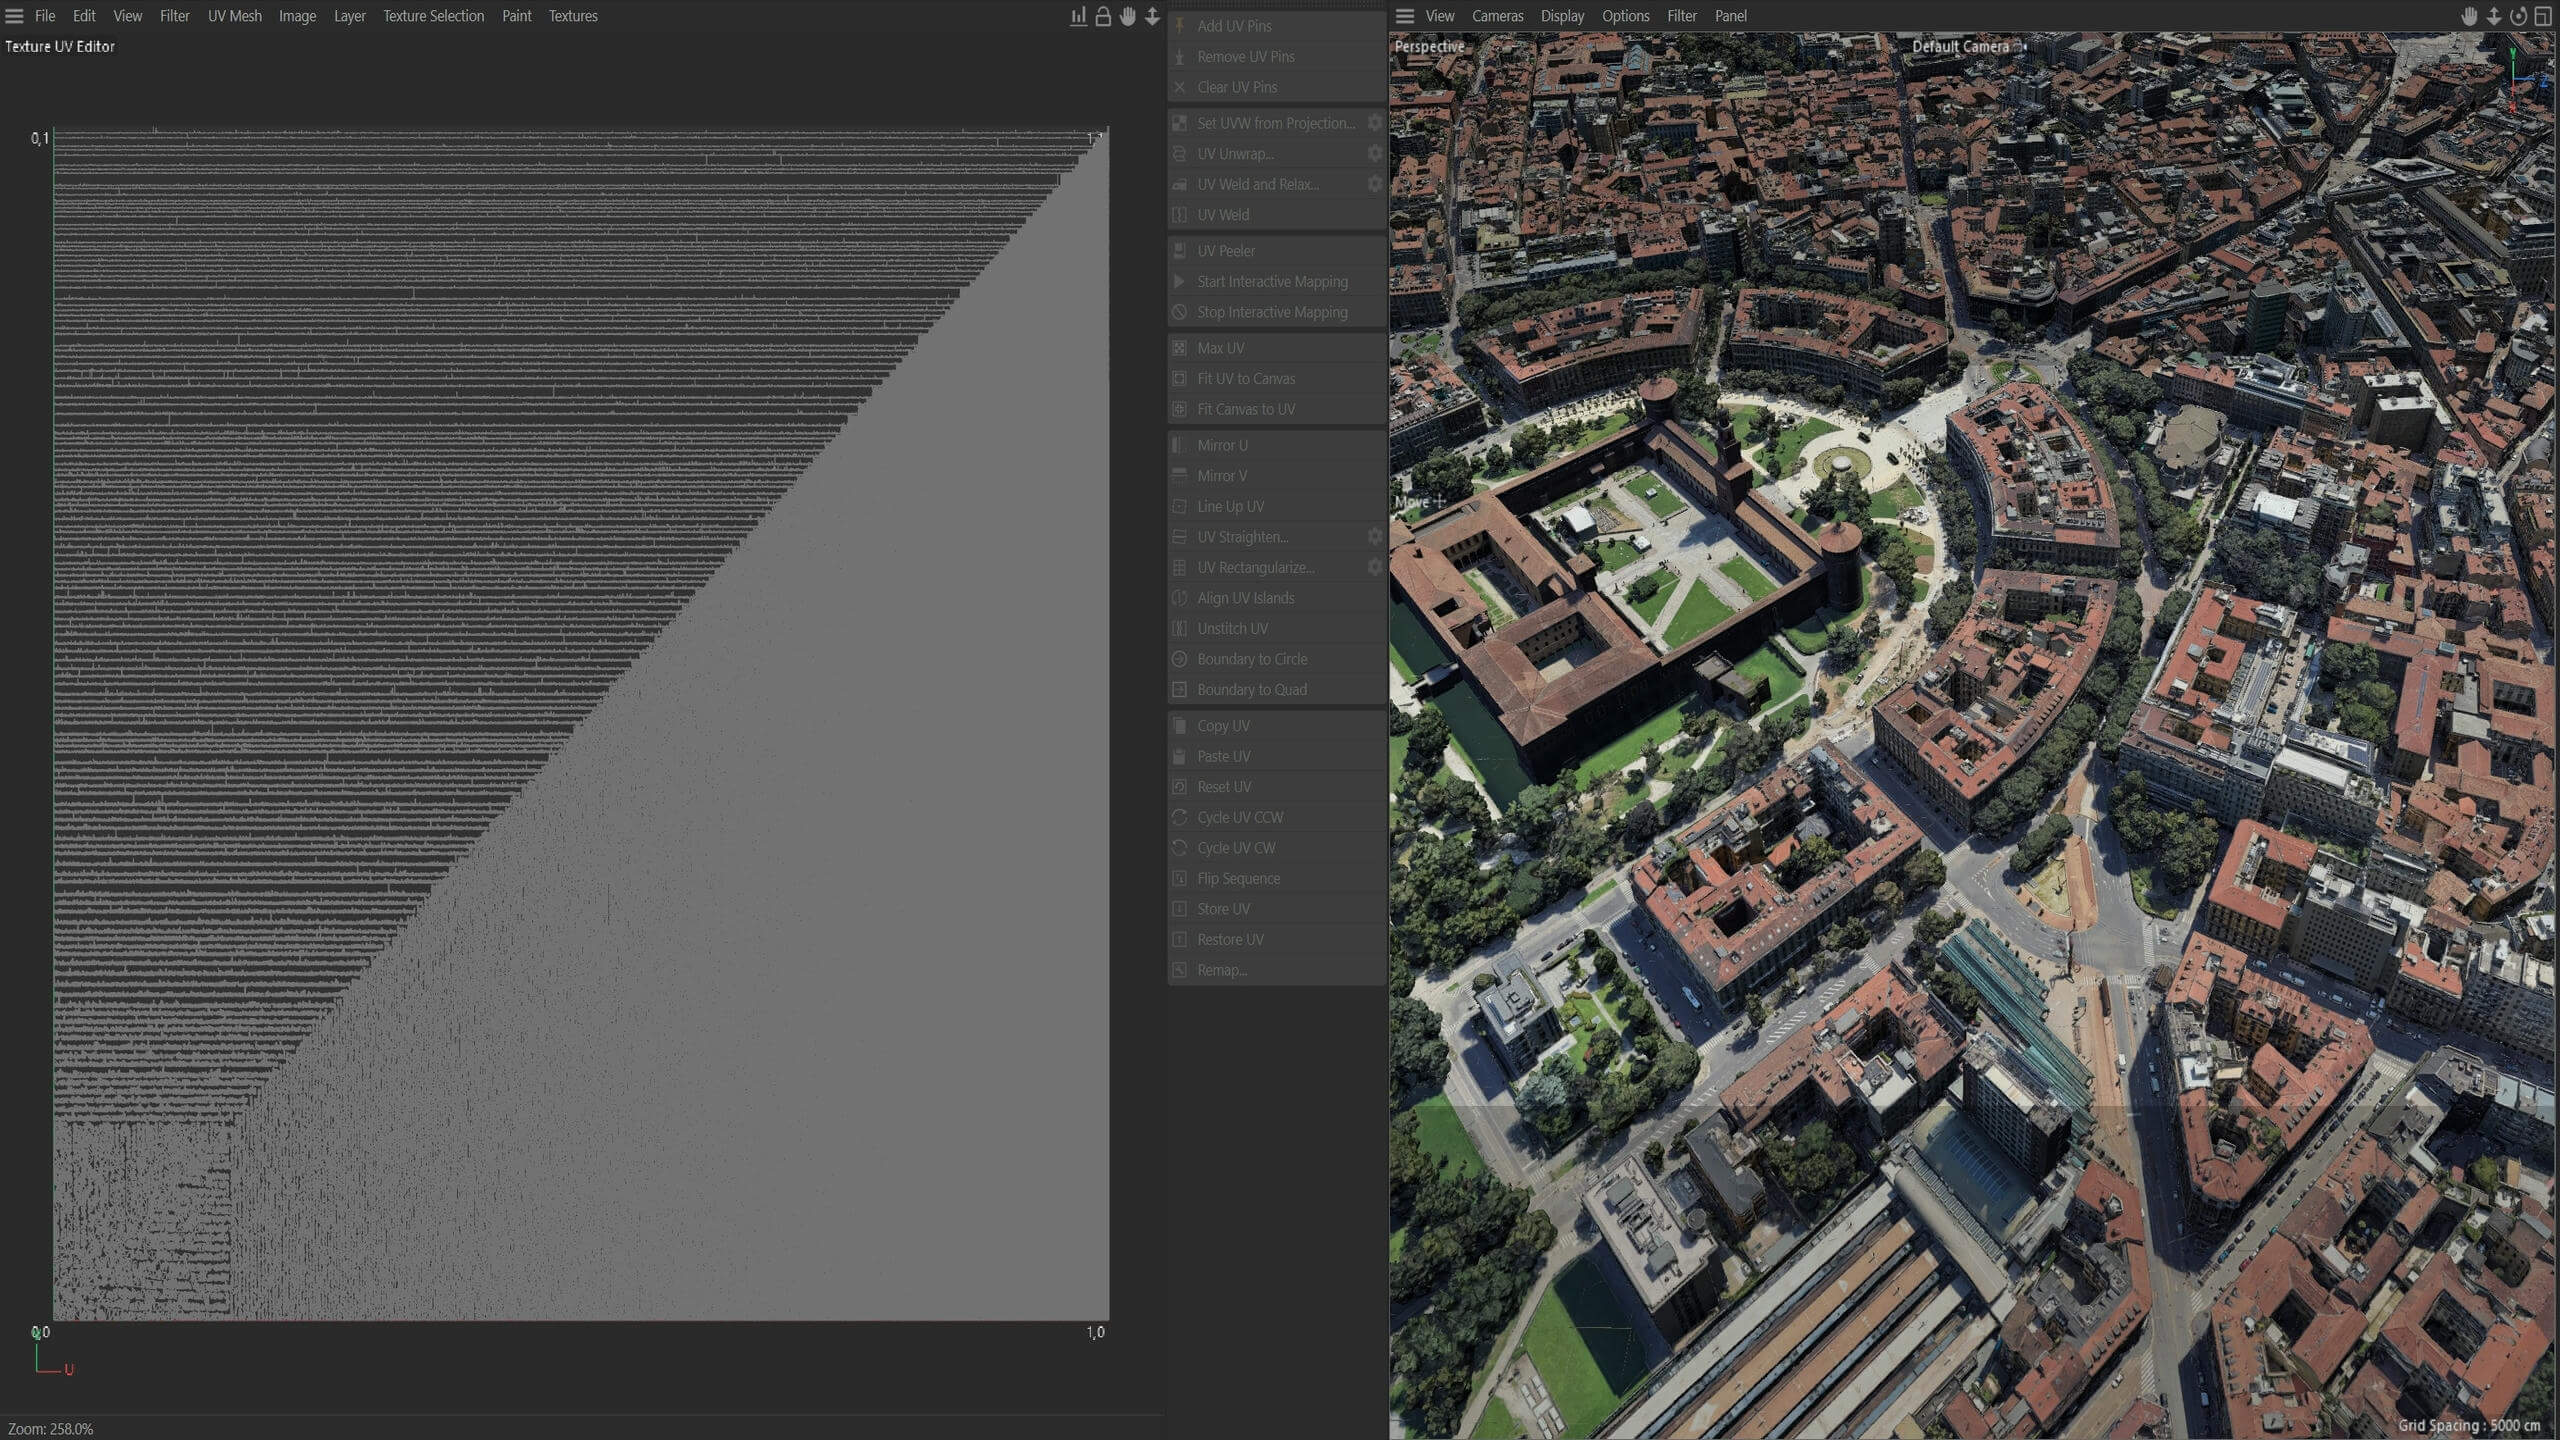
Task: Toggle the lock icon in UV editor header
Action: 1103,16
